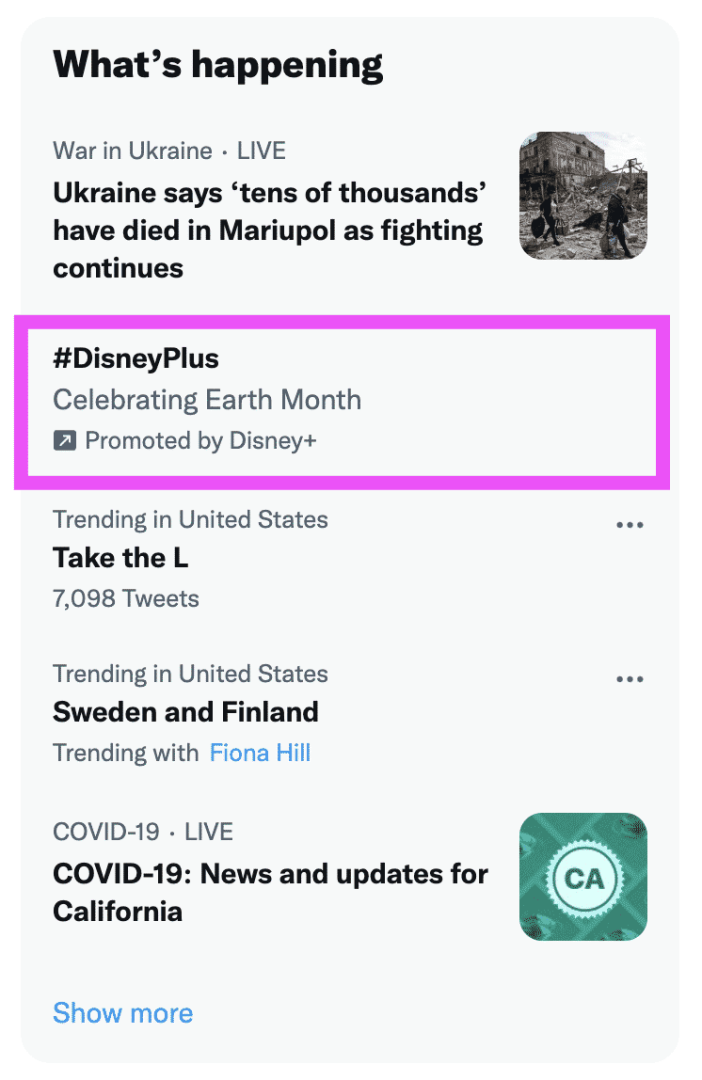Click the Promoted by Disney+ label
Viewport: 702px width, 1080px height.
click(x=200, y=440)
